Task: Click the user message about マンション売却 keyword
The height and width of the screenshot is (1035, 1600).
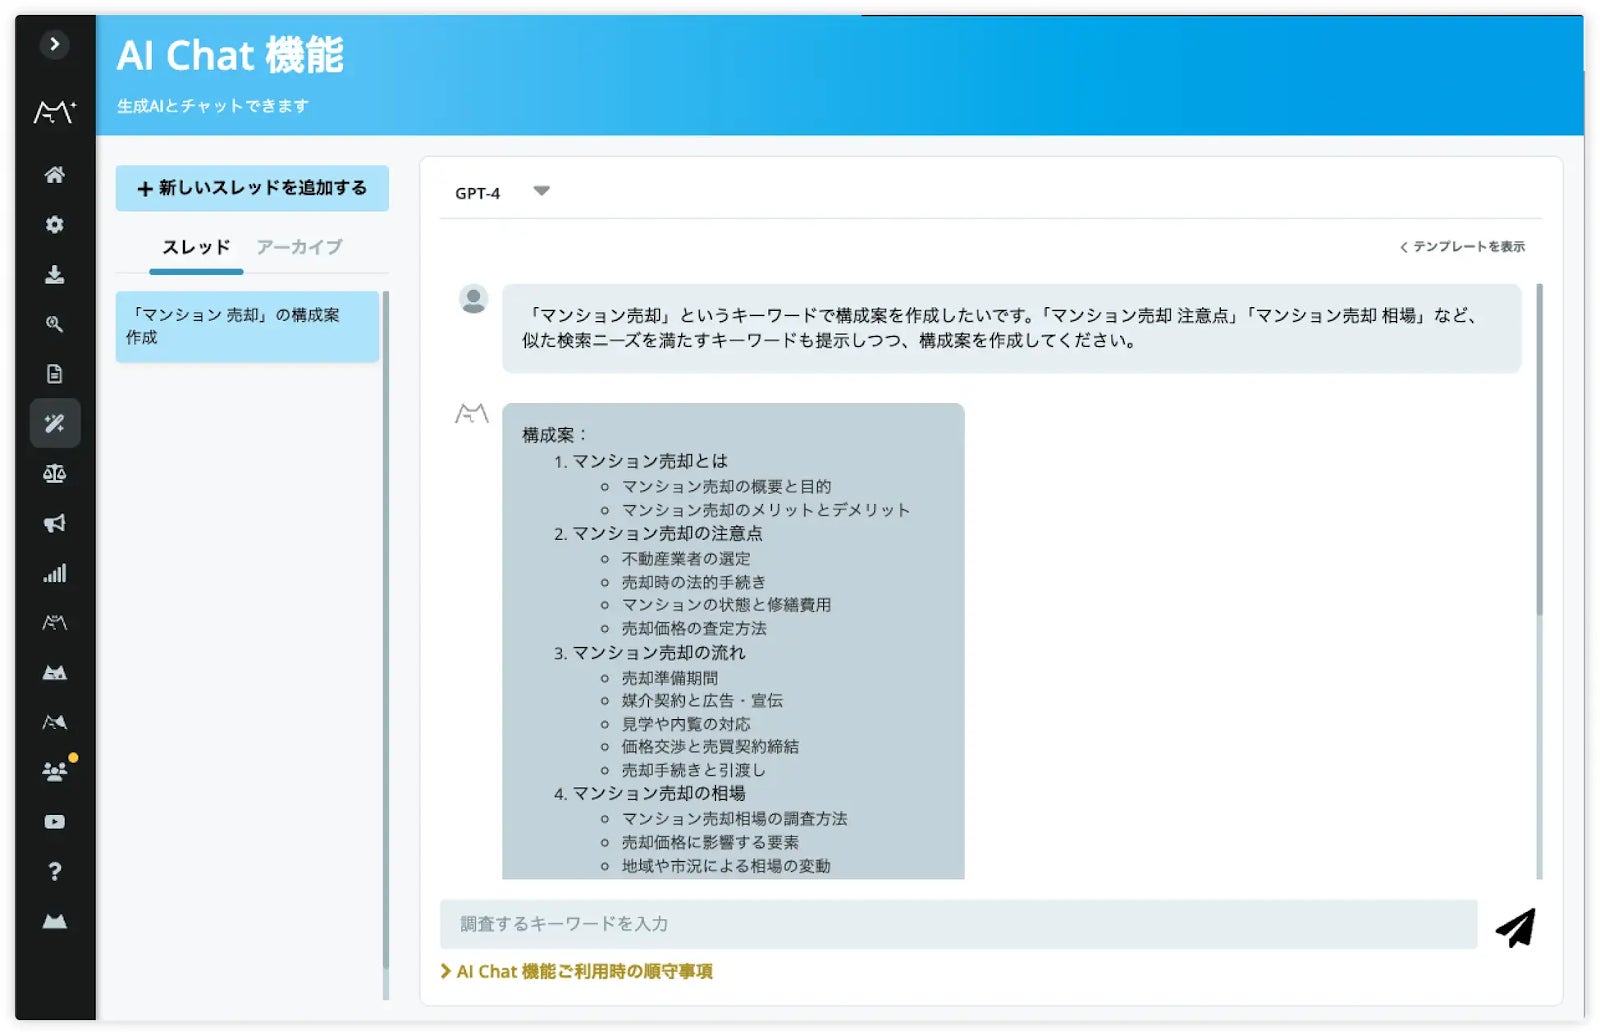Action: point(1011,328)
